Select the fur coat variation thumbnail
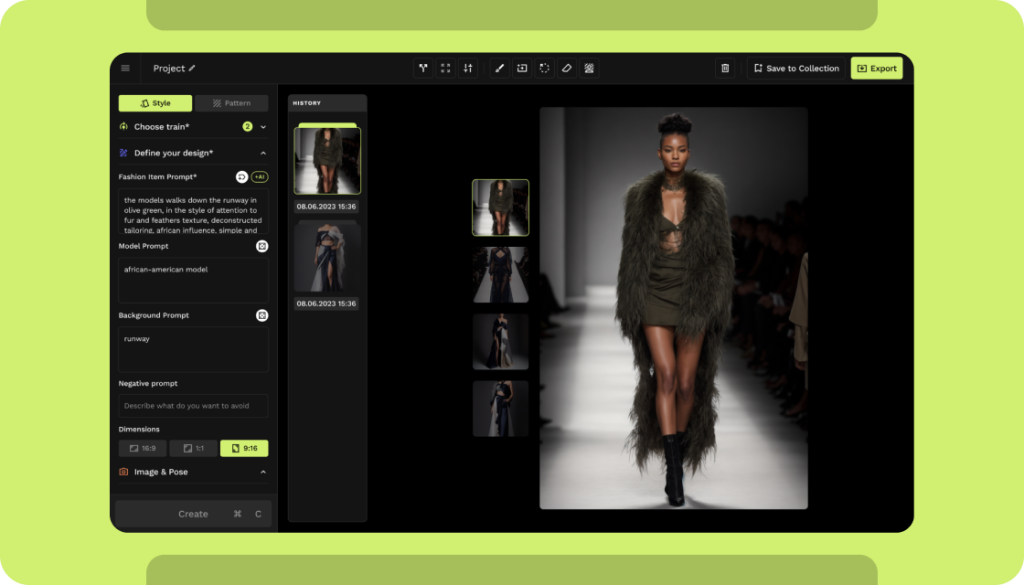Viewport: 1024px width, 585px height. [x=500, y=208]
